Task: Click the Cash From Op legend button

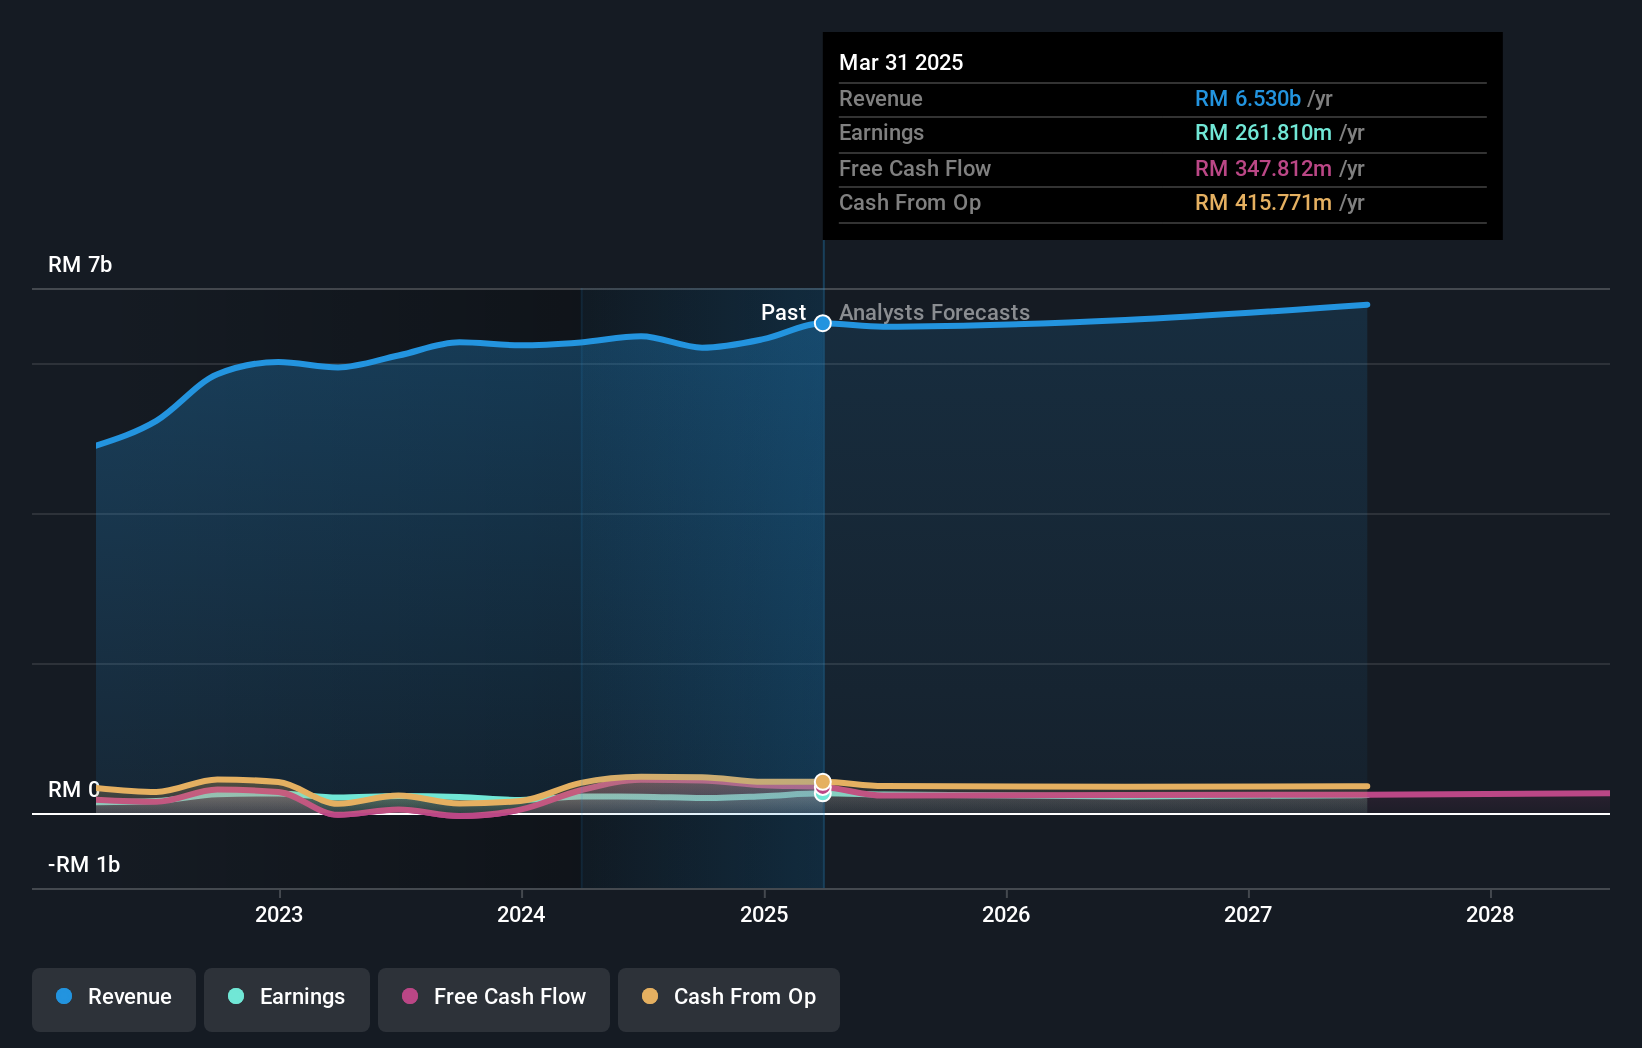Action: coord(728,998)
